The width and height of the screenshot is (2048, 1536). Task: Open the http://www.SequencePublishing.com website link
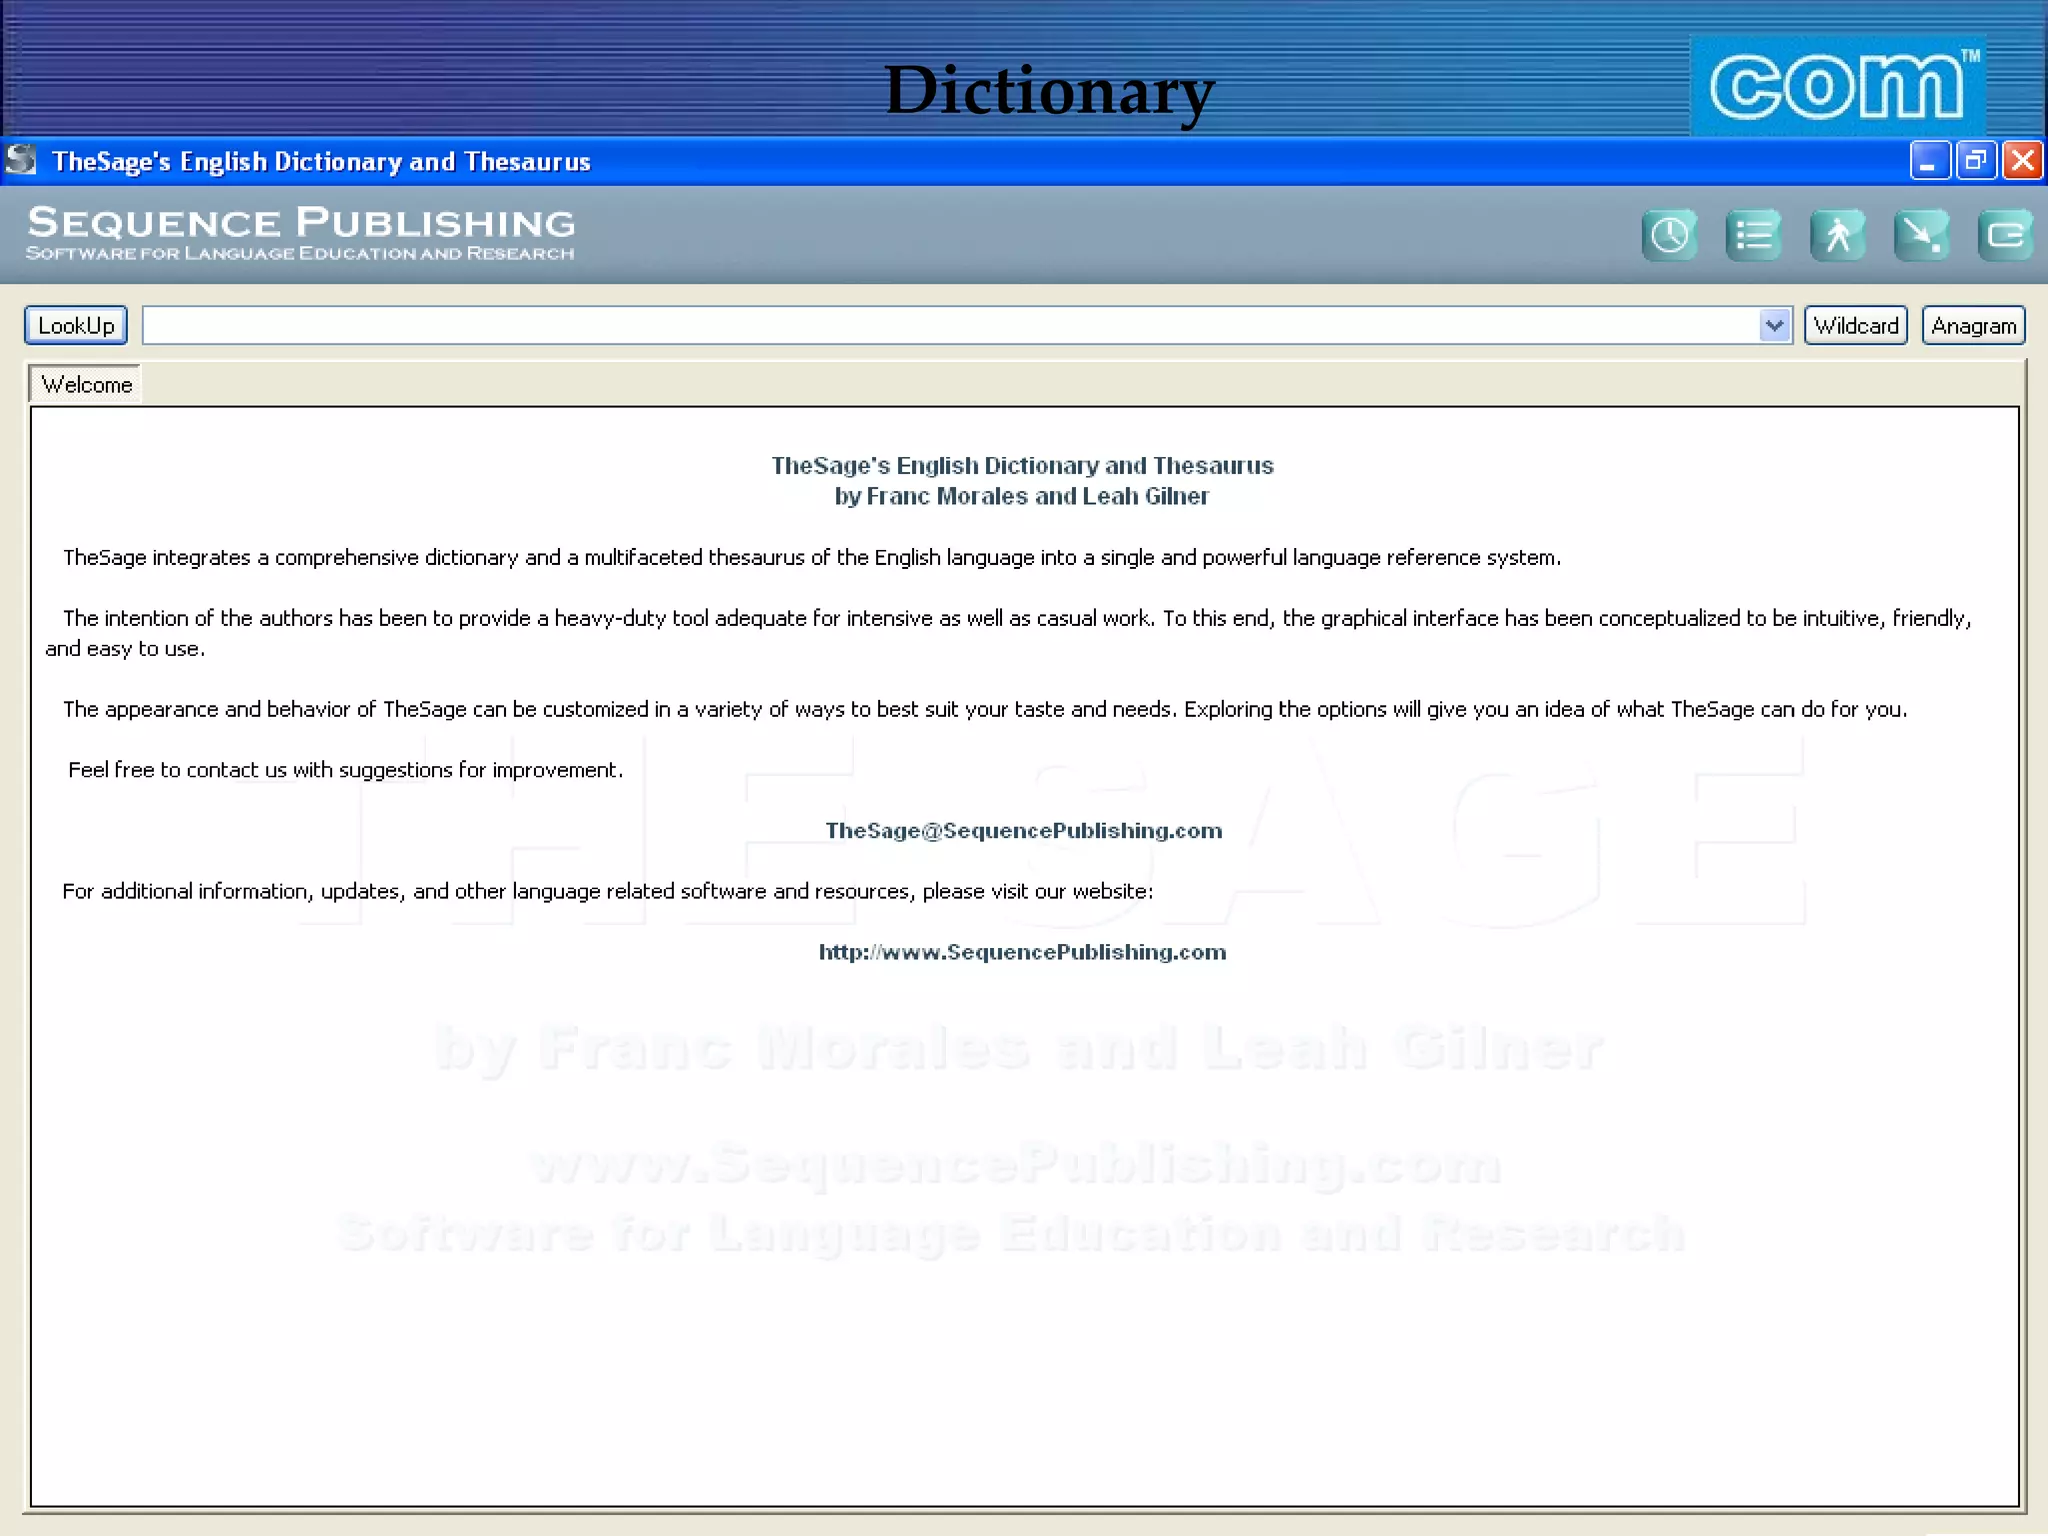tap(1022, 952)
